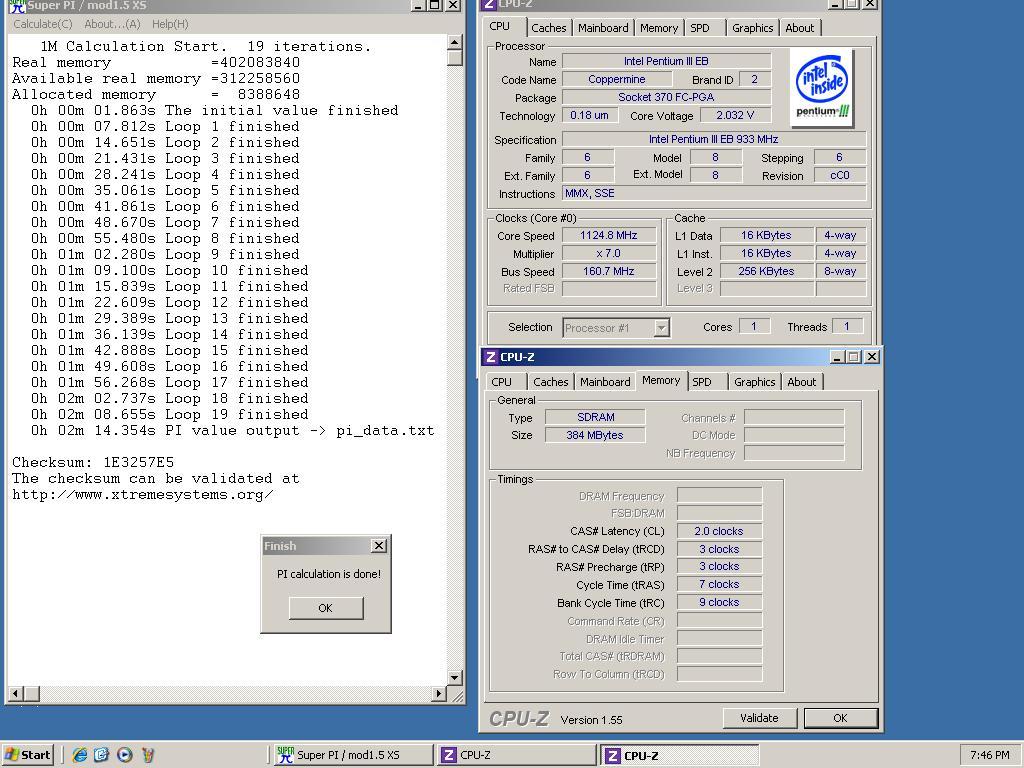Viewport: 1024px width, 768px height.
Task: Click OK in the Finish dialog
Action: (325, 608)
